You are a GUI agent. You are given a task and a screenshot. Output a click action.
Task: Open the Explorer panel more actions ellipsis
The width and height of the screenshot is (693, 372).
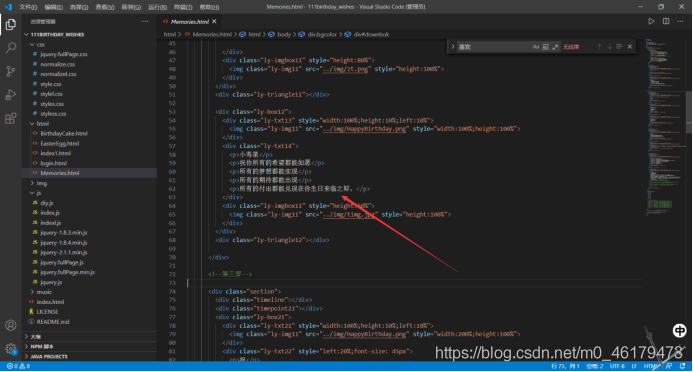point(145,21)
